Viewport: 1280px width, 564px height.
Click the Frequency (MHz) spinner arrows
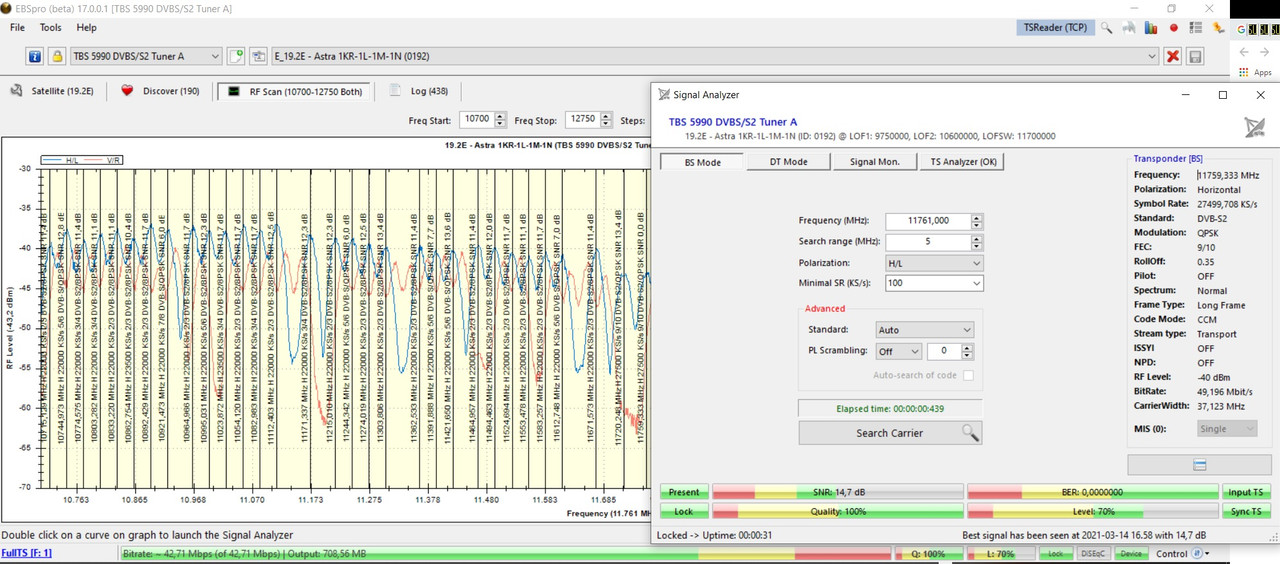[x=976, y=220]
